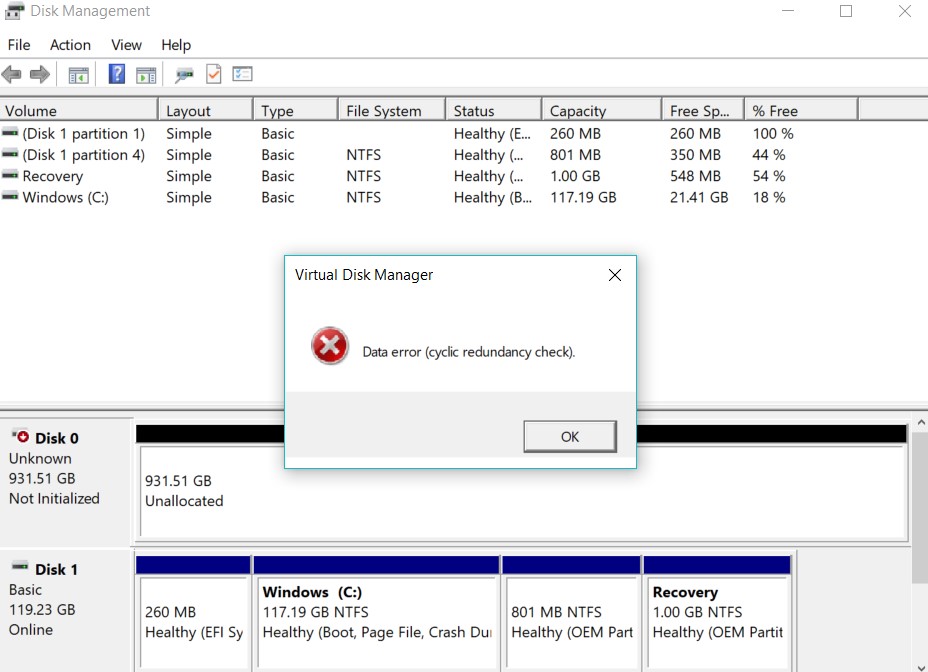Click the vertical scrollbar thumb in disk pane
The width and height of the screenshot is (928, 672).
920,507
